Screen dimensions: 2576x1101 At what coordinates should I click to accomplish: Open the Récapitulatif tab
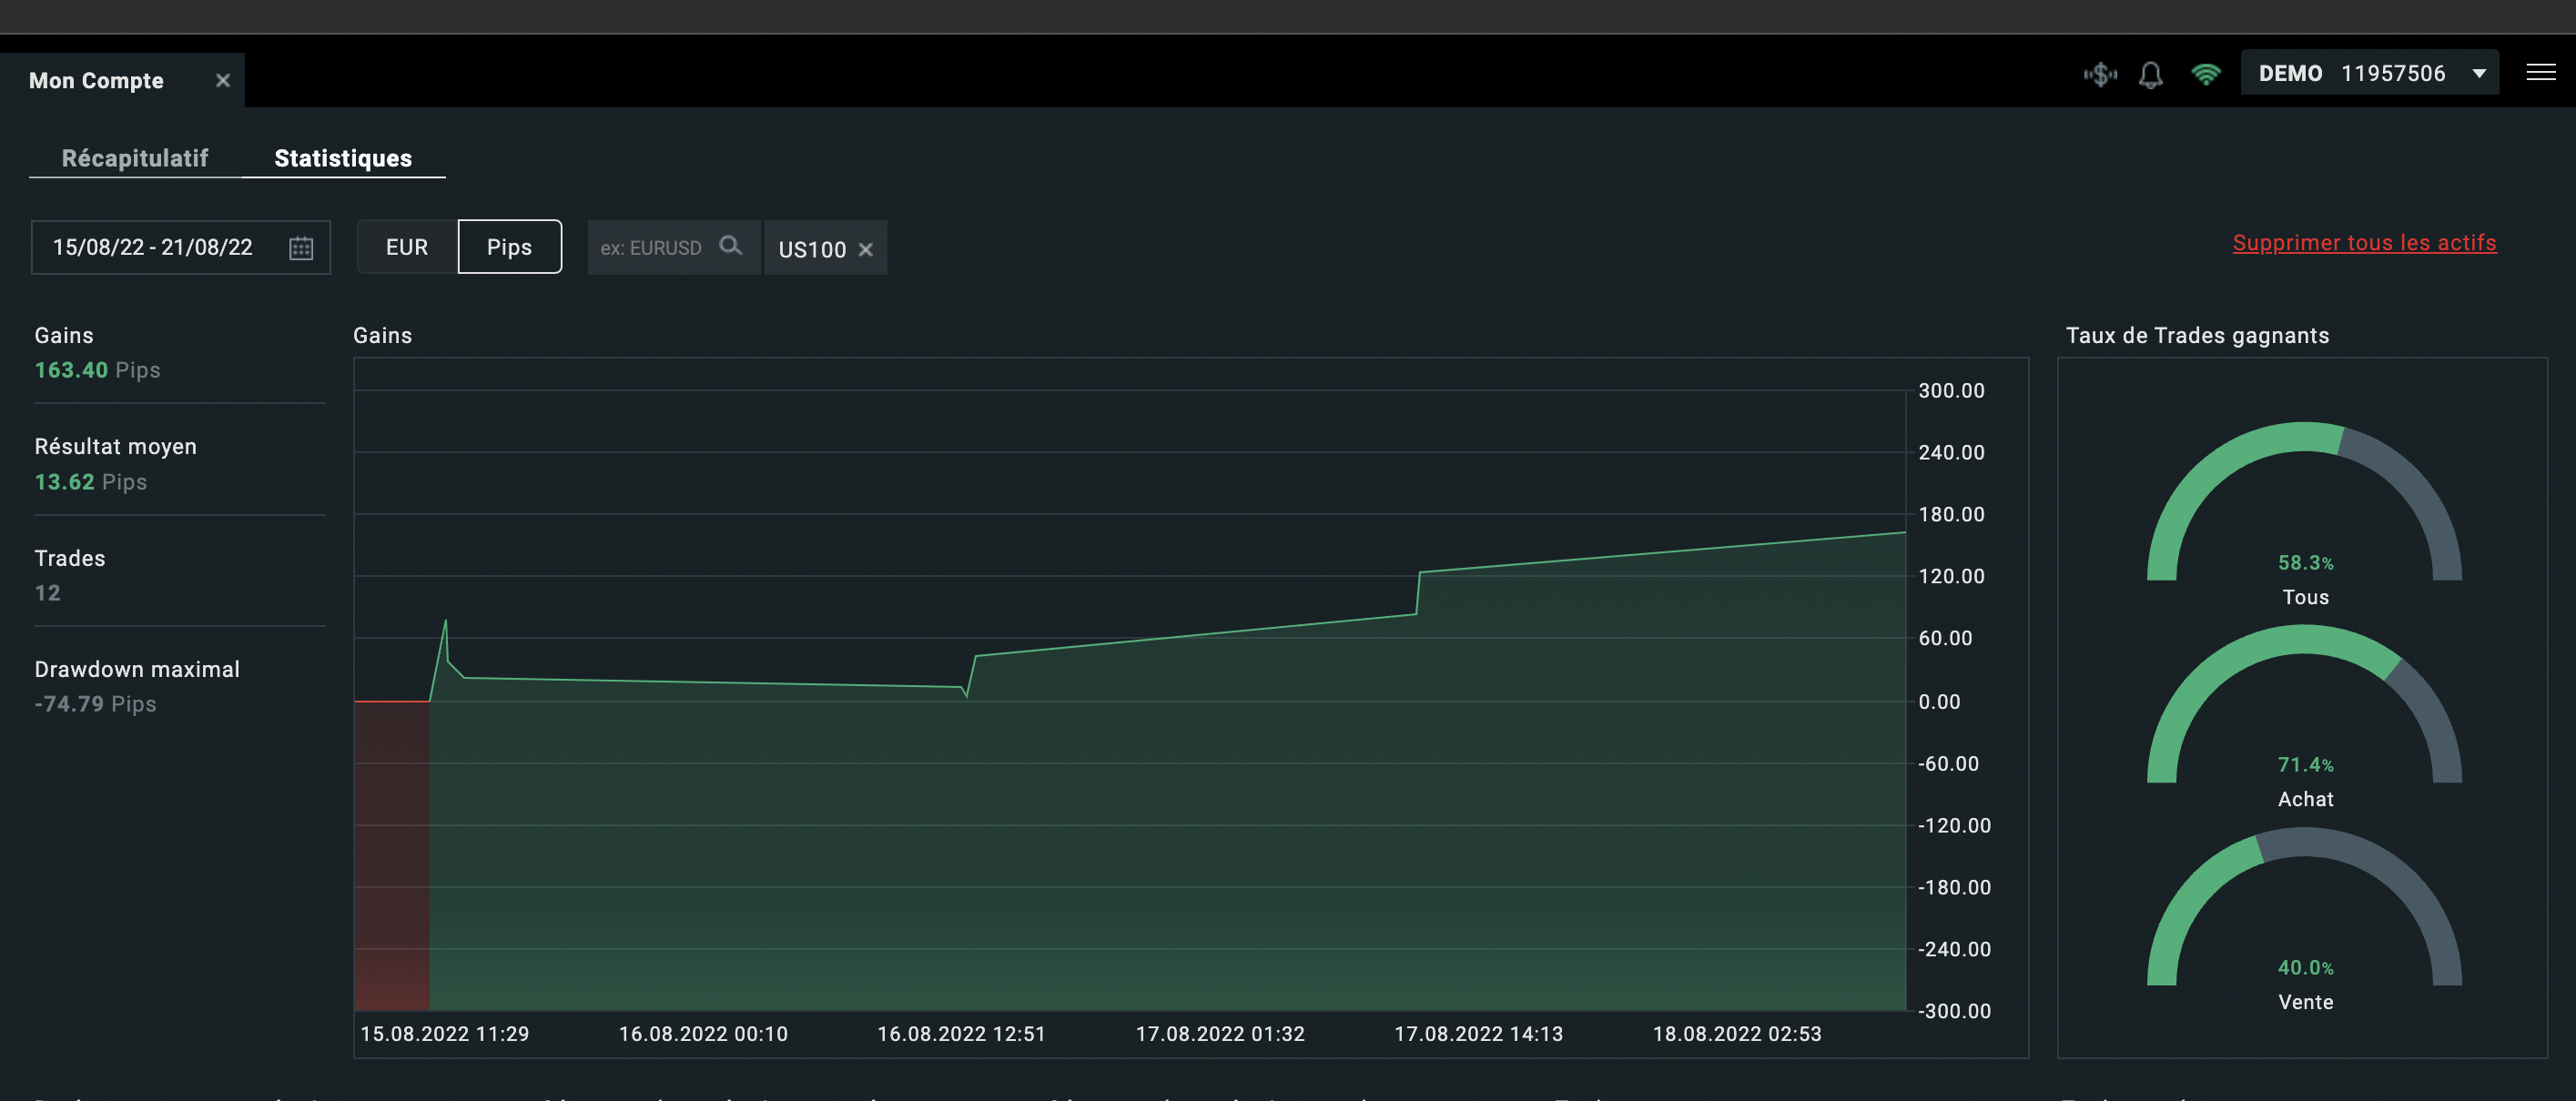coord(135,158)
